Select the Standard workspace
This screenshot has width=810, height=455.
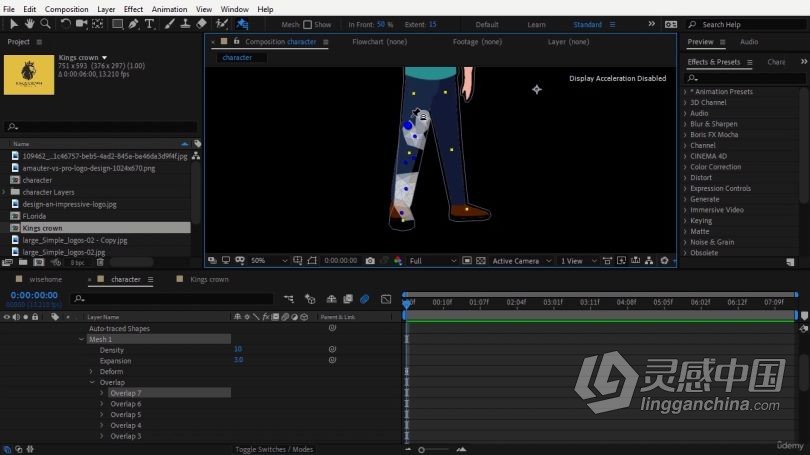coord(587,24)
